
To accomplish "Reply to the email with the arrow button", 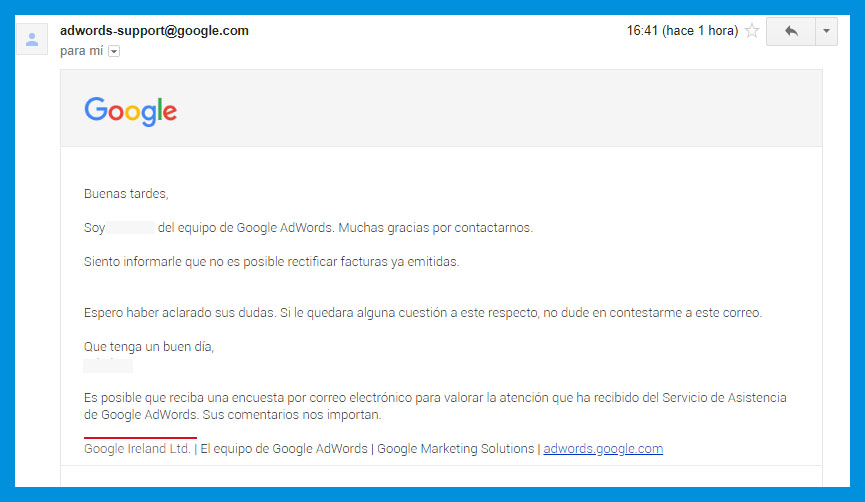I will 791,31.
